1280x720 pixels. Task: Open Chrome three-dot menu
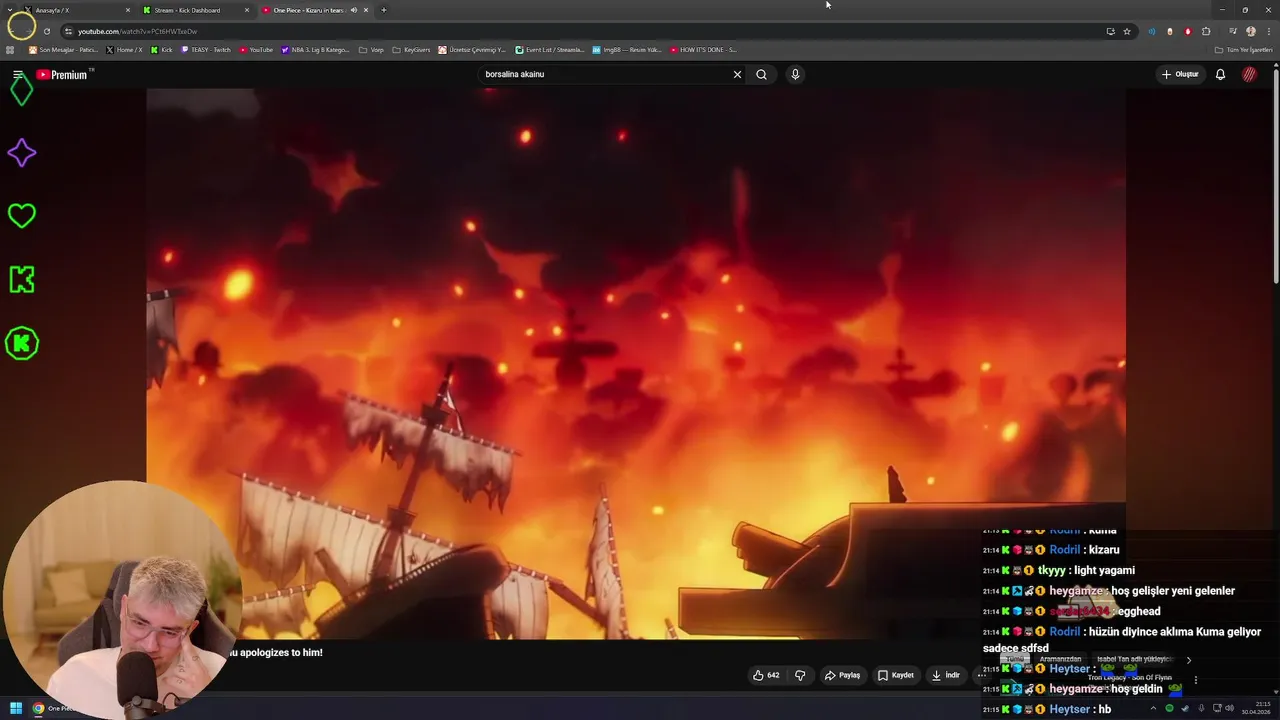(1268, 31)
